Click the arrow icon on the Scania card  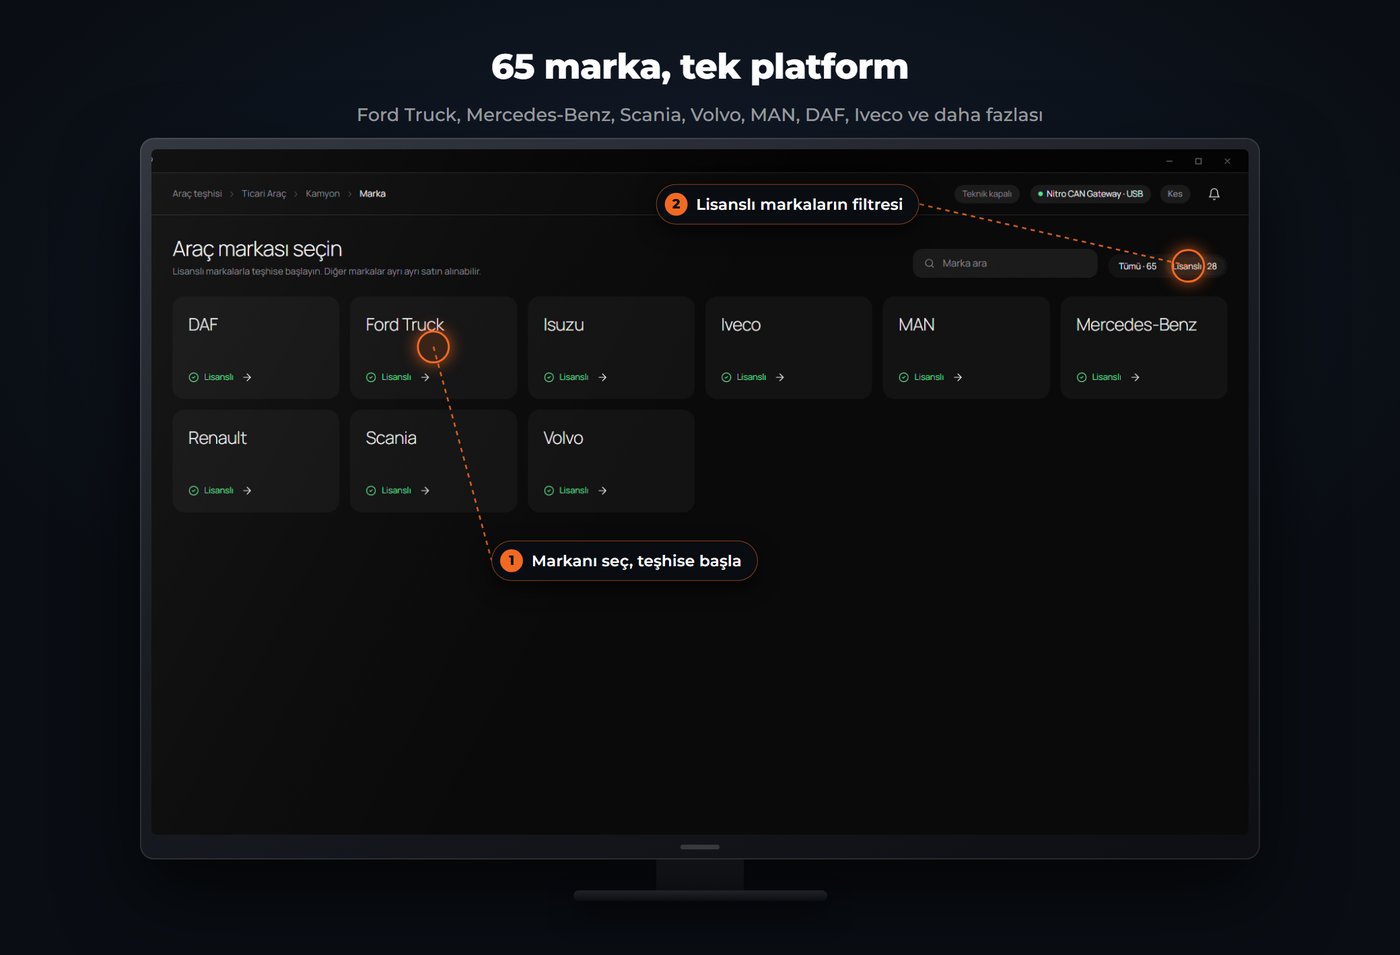425,490
